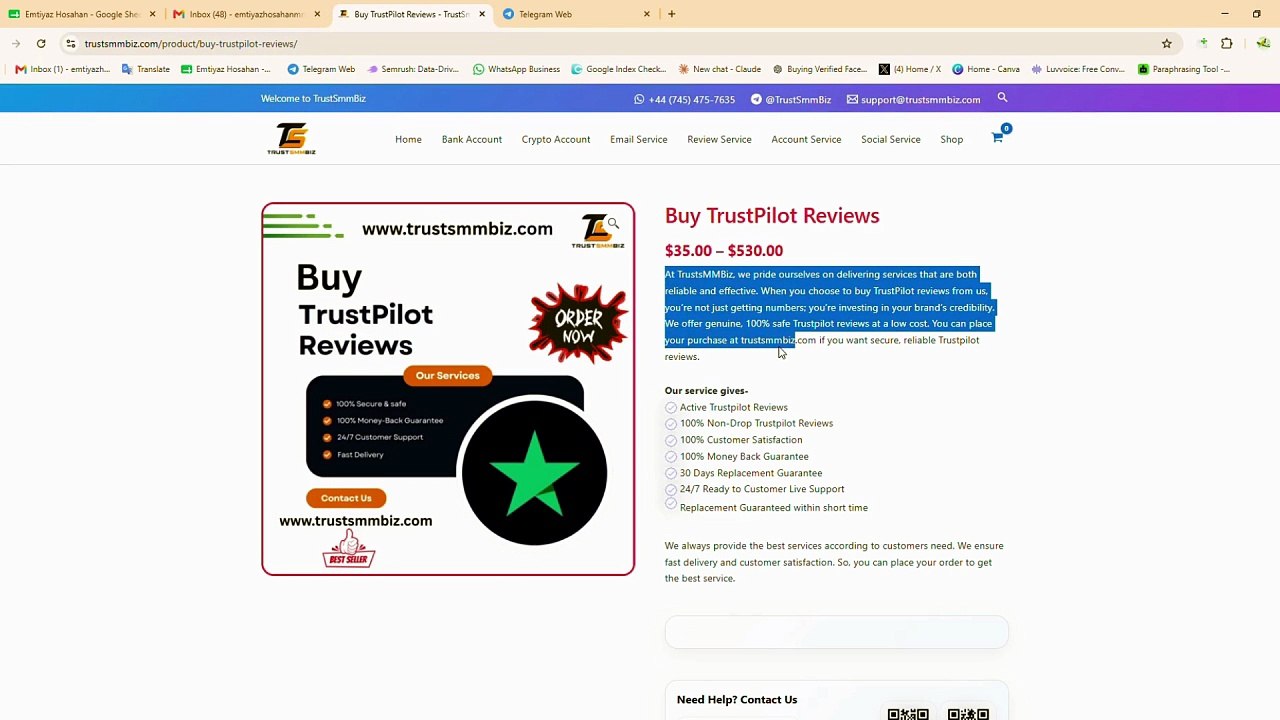
Task: Click 'Active Trustpilot Reviews' list item
Action: point(734,407)
